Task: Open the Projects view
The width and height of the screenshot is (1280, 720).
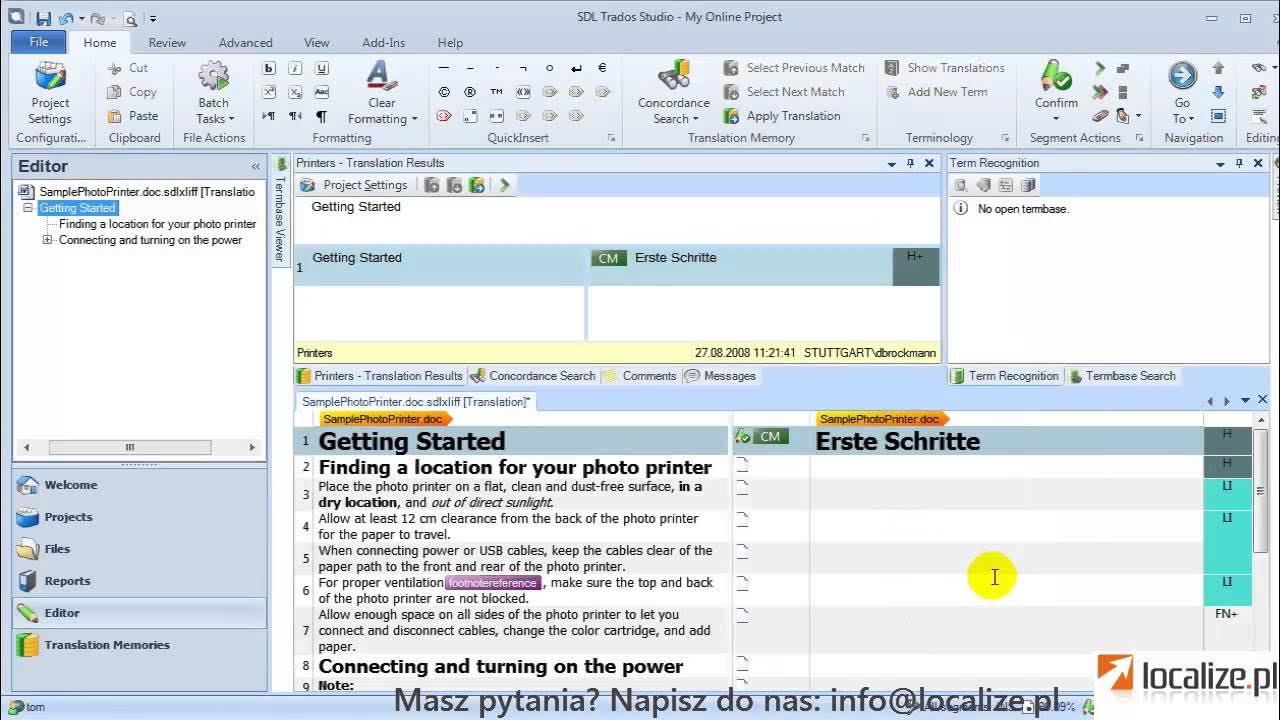Action: tap(139, 517)
